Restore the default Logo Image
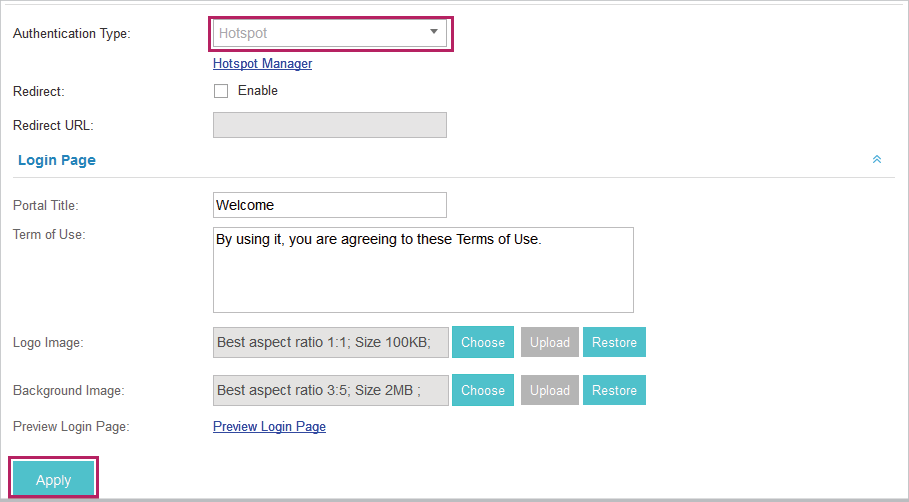 [615, 343]
